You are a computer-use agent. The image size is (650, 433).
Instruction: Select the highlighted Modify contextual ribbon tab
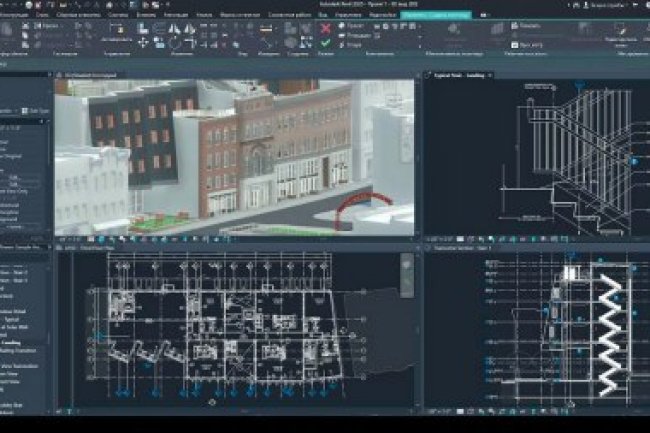[437, 16]
